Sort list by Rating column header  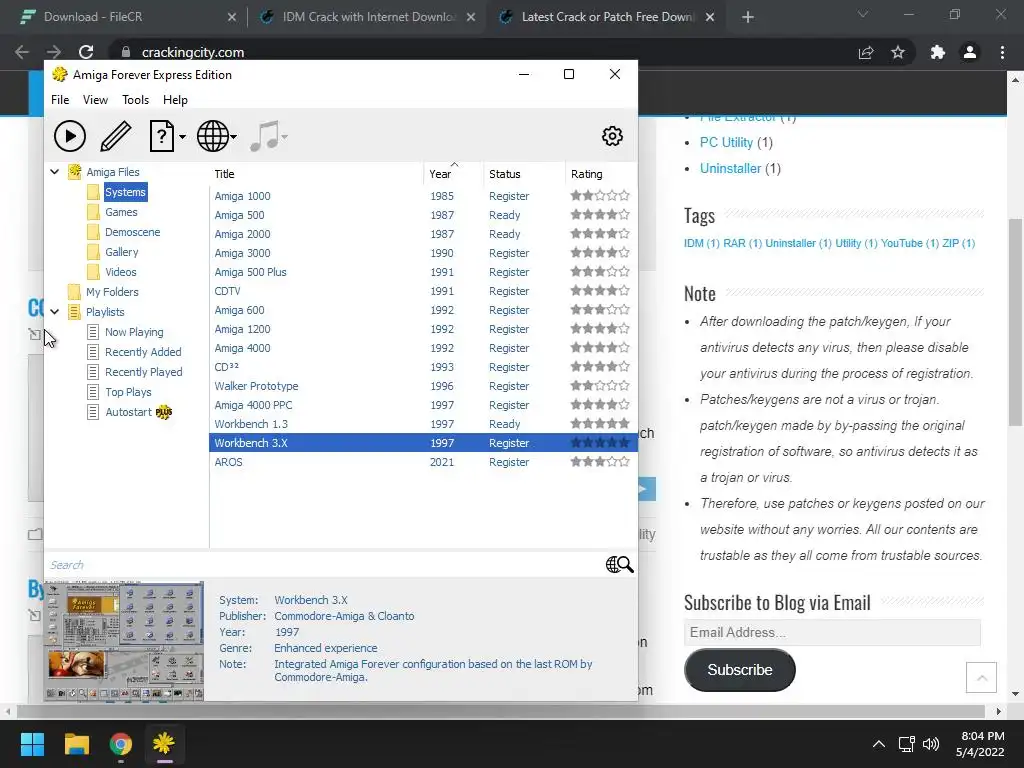[x=601, y=174]
